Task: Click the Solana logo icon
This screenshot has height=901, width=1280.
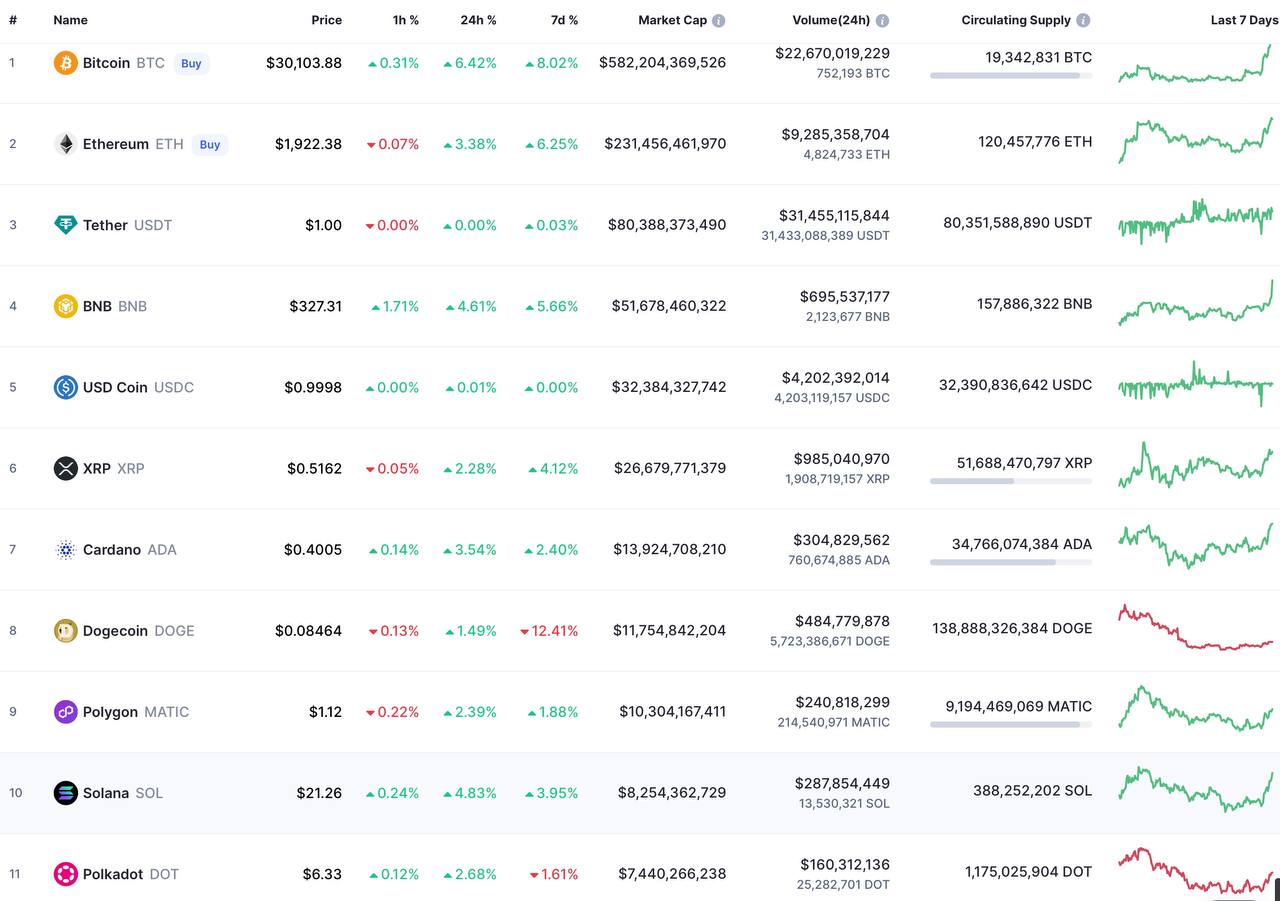Action: [65, 793]
